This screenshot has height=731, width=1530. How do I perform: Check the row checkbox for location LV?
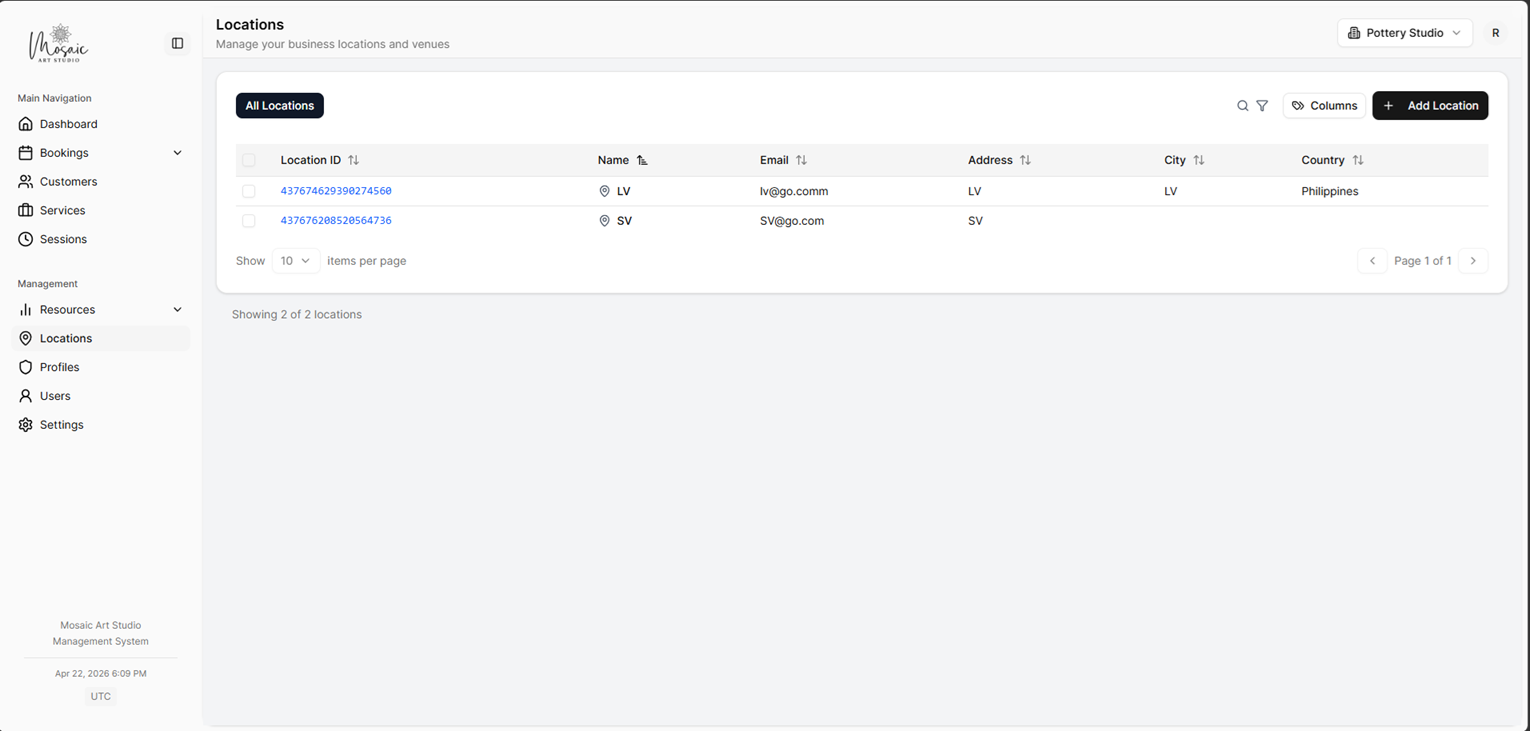(248, 191)
